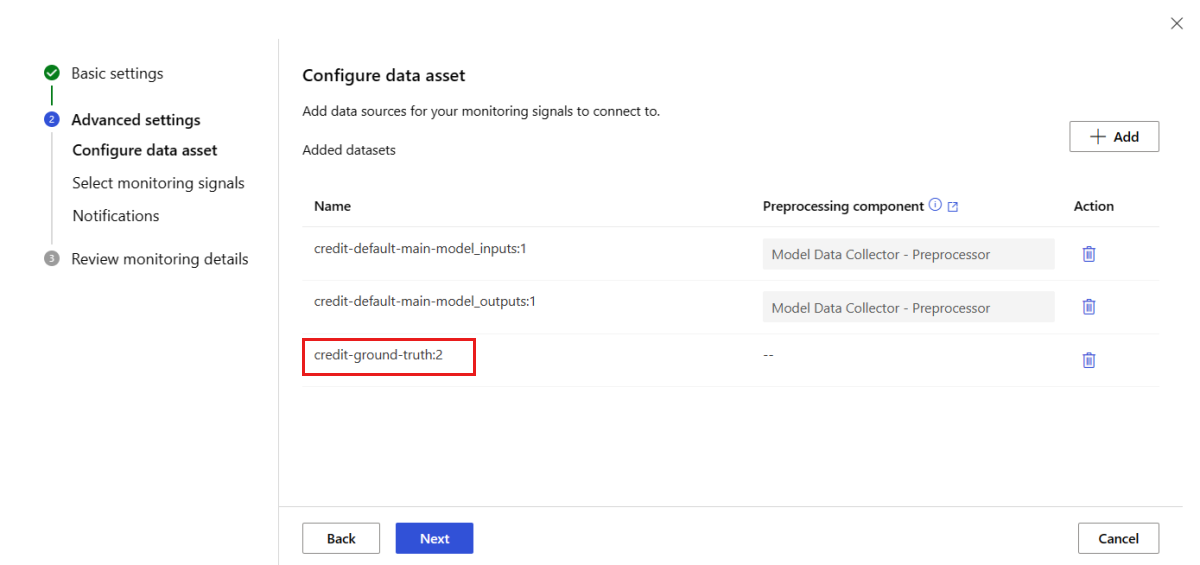Delete the credit-default-main-model_outputs:1 dataset
This screenshot has width=1200, height=565.
coord(1089,307)
